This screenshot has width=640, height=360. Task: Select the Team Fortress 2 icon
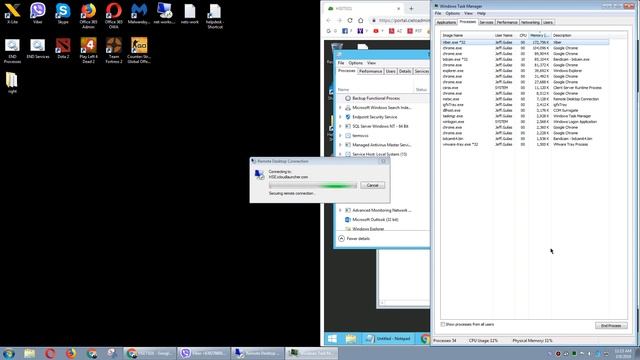(x=113, y=51)
